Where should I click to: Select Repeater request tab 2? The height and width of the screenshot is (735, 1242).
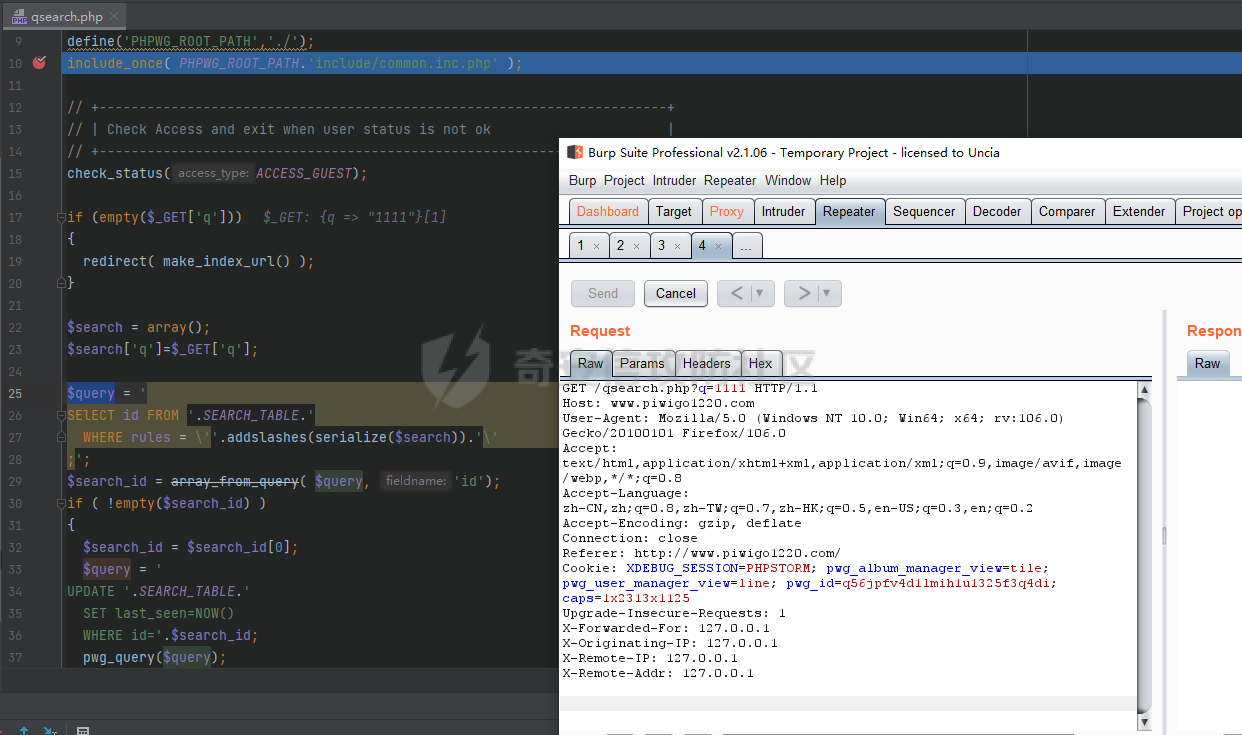[629, 246]
